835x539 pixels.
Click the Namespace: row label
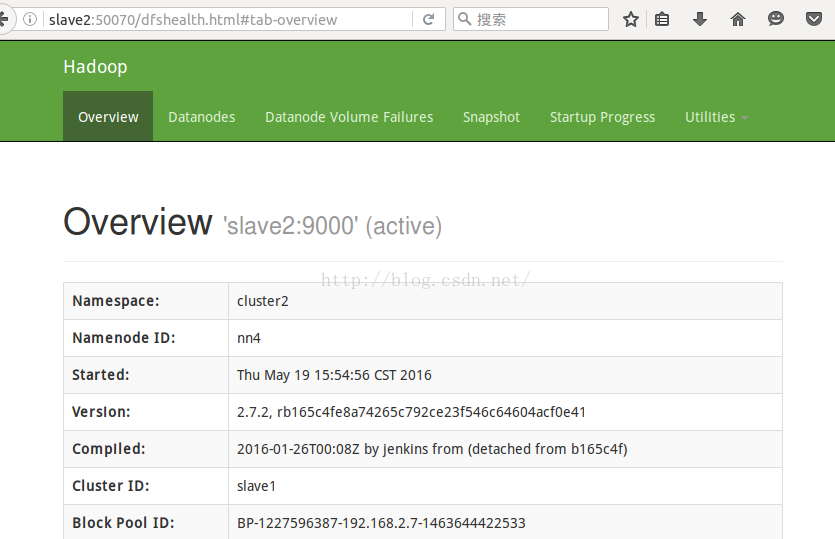(x=116, y=301)
